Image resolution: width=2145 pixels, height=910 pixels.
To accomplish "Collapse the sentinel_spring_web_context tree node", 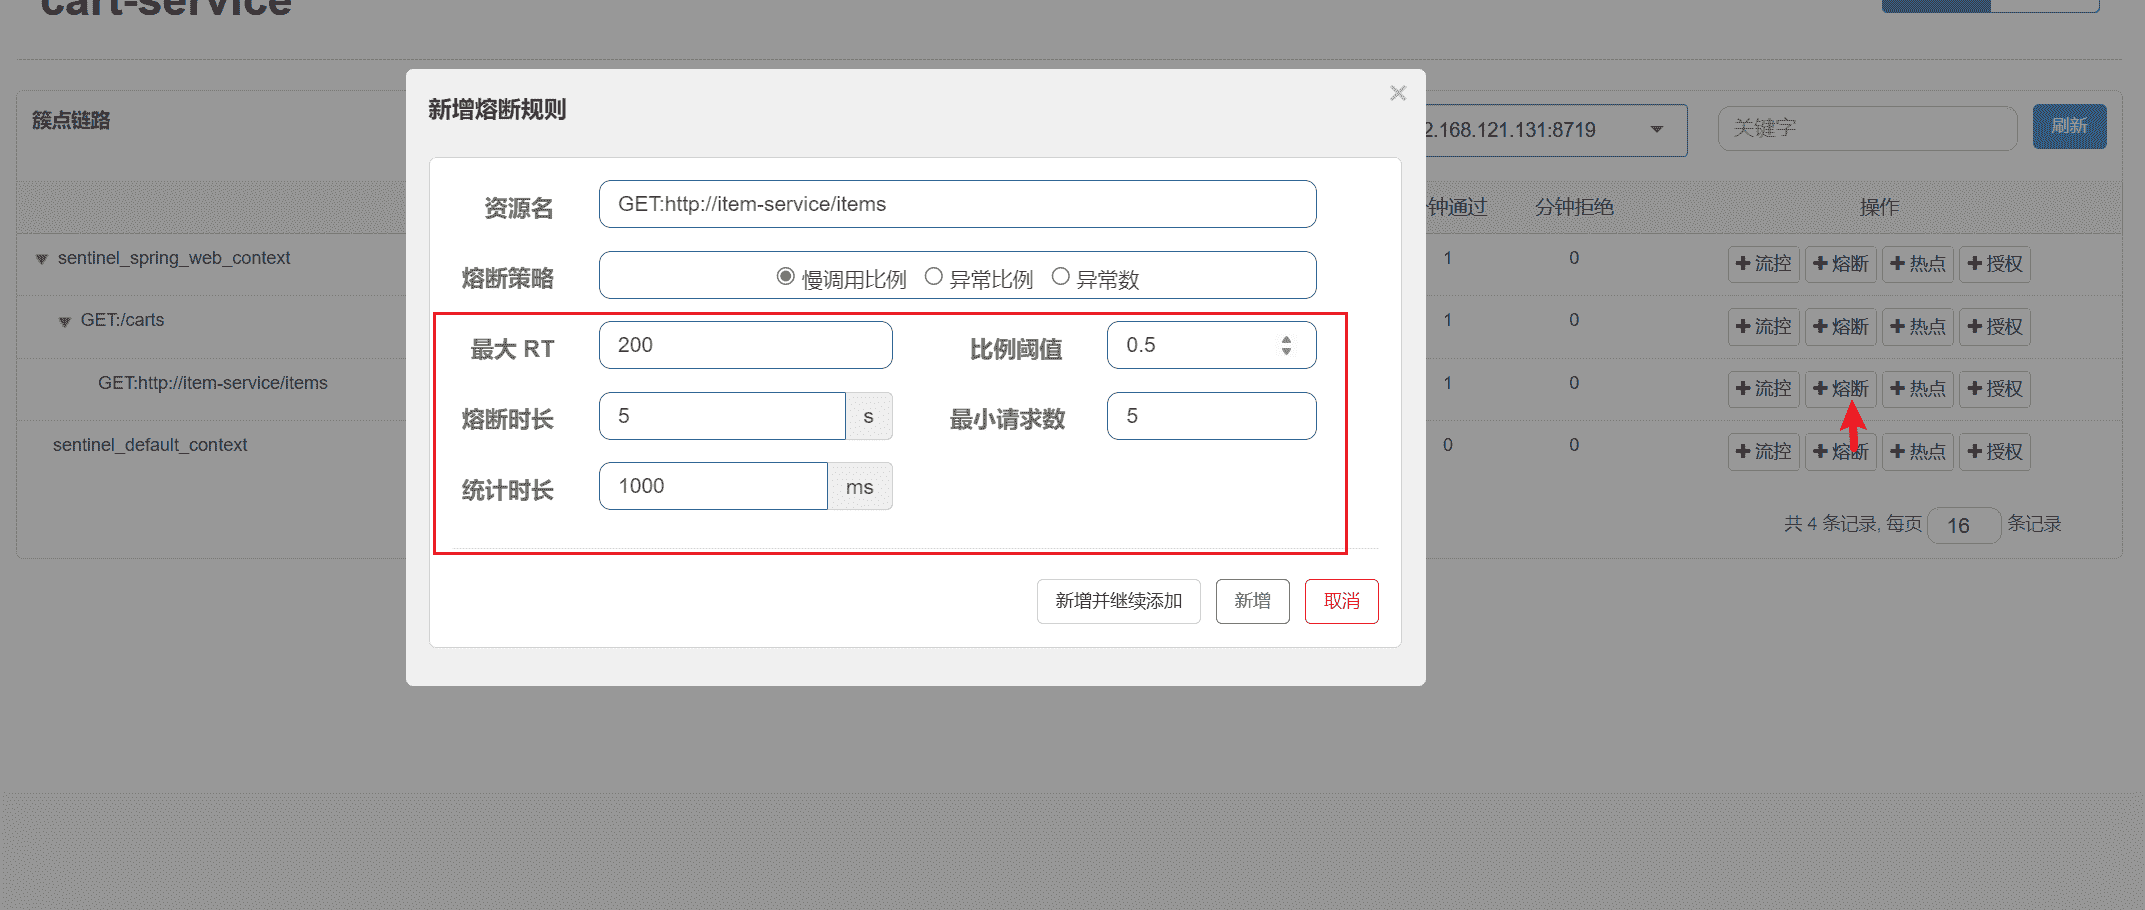I will (42, 259).
